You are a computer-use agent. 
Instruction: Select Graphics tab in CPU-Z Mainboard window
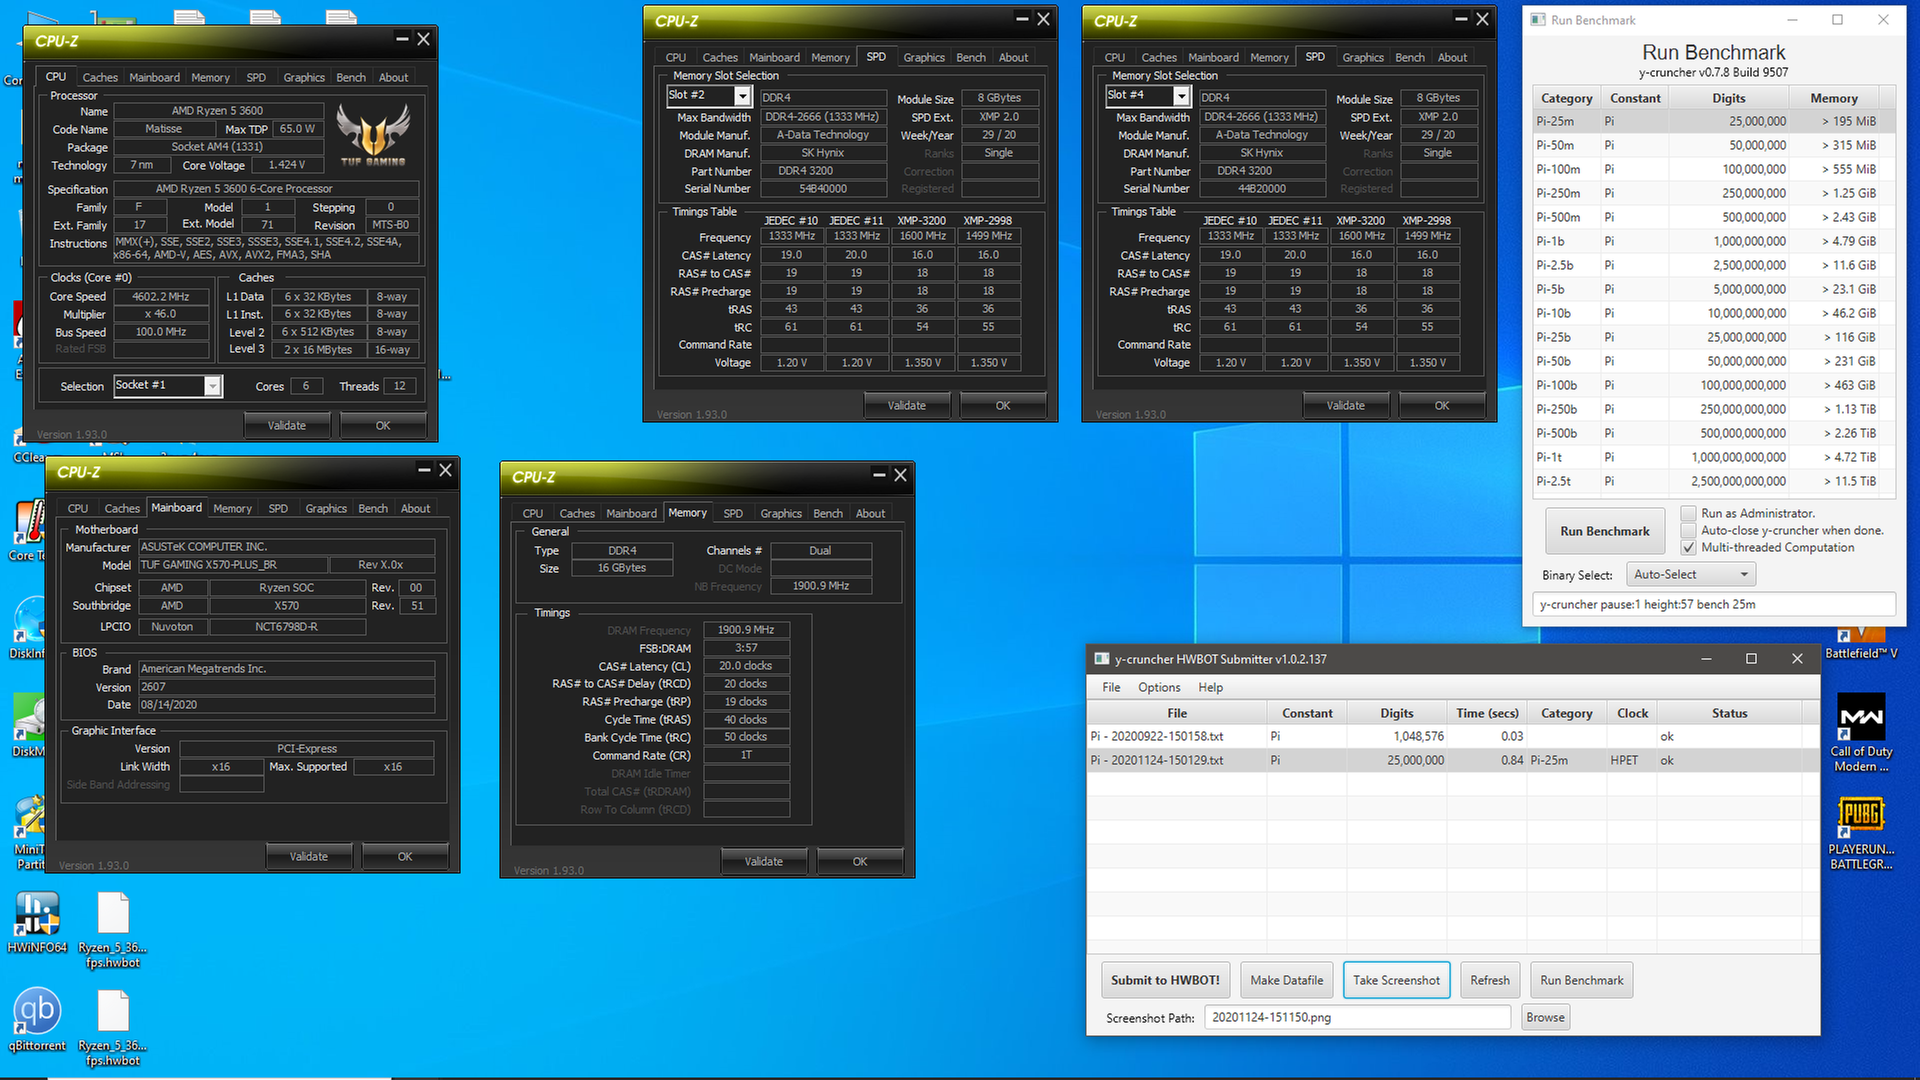tap(326, 508)
